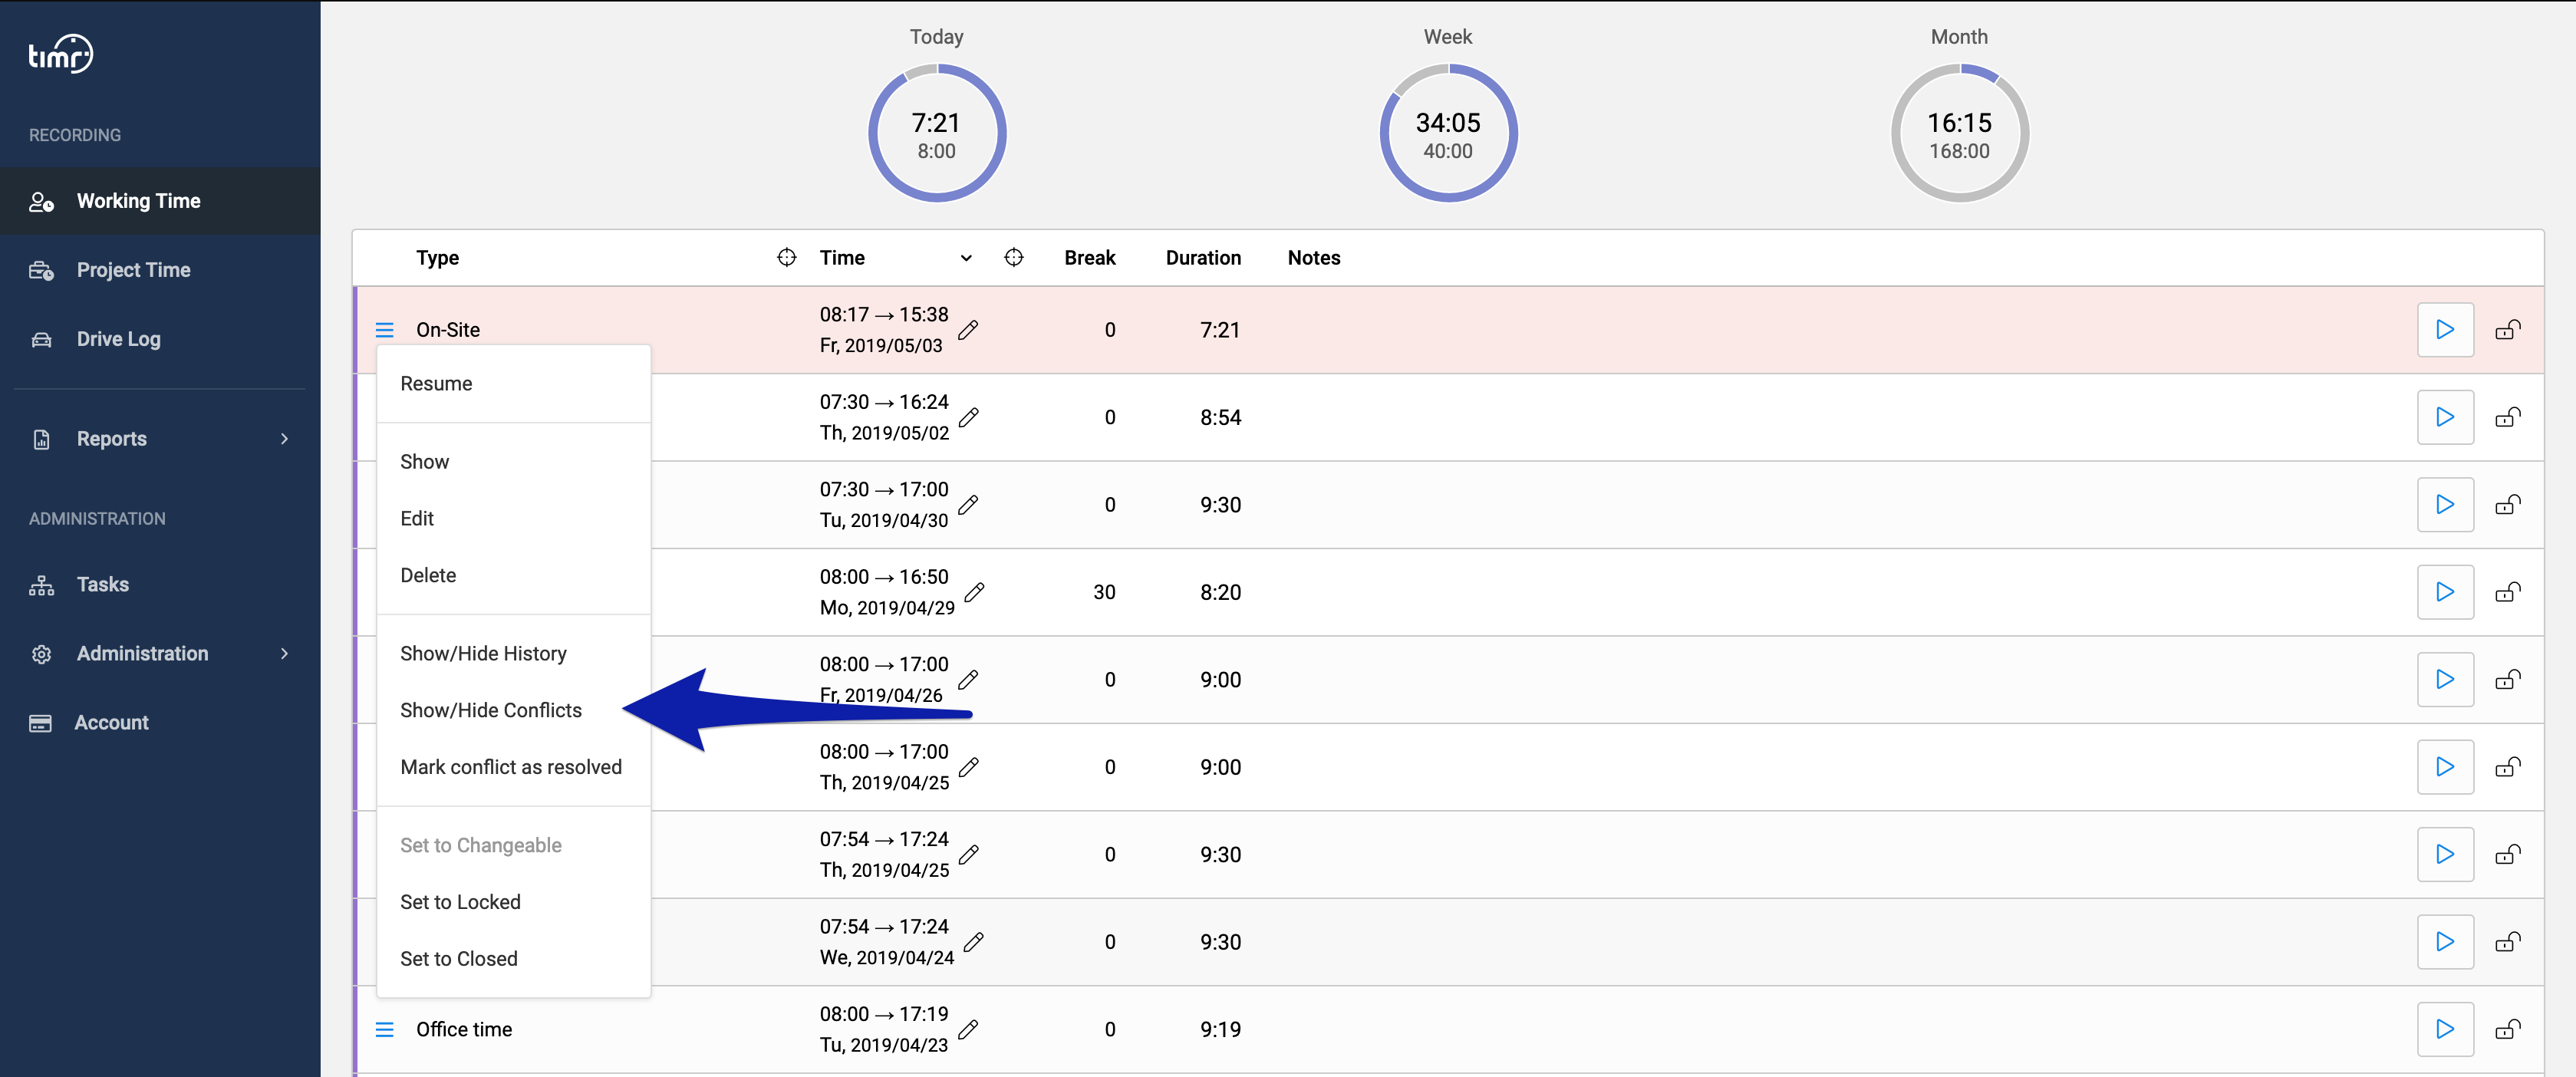The width and height of the screenshot is (2576, 1077).
Task: Toggle lock status of the 2019/04/29 entry
Action: (x=2508, y=593)
